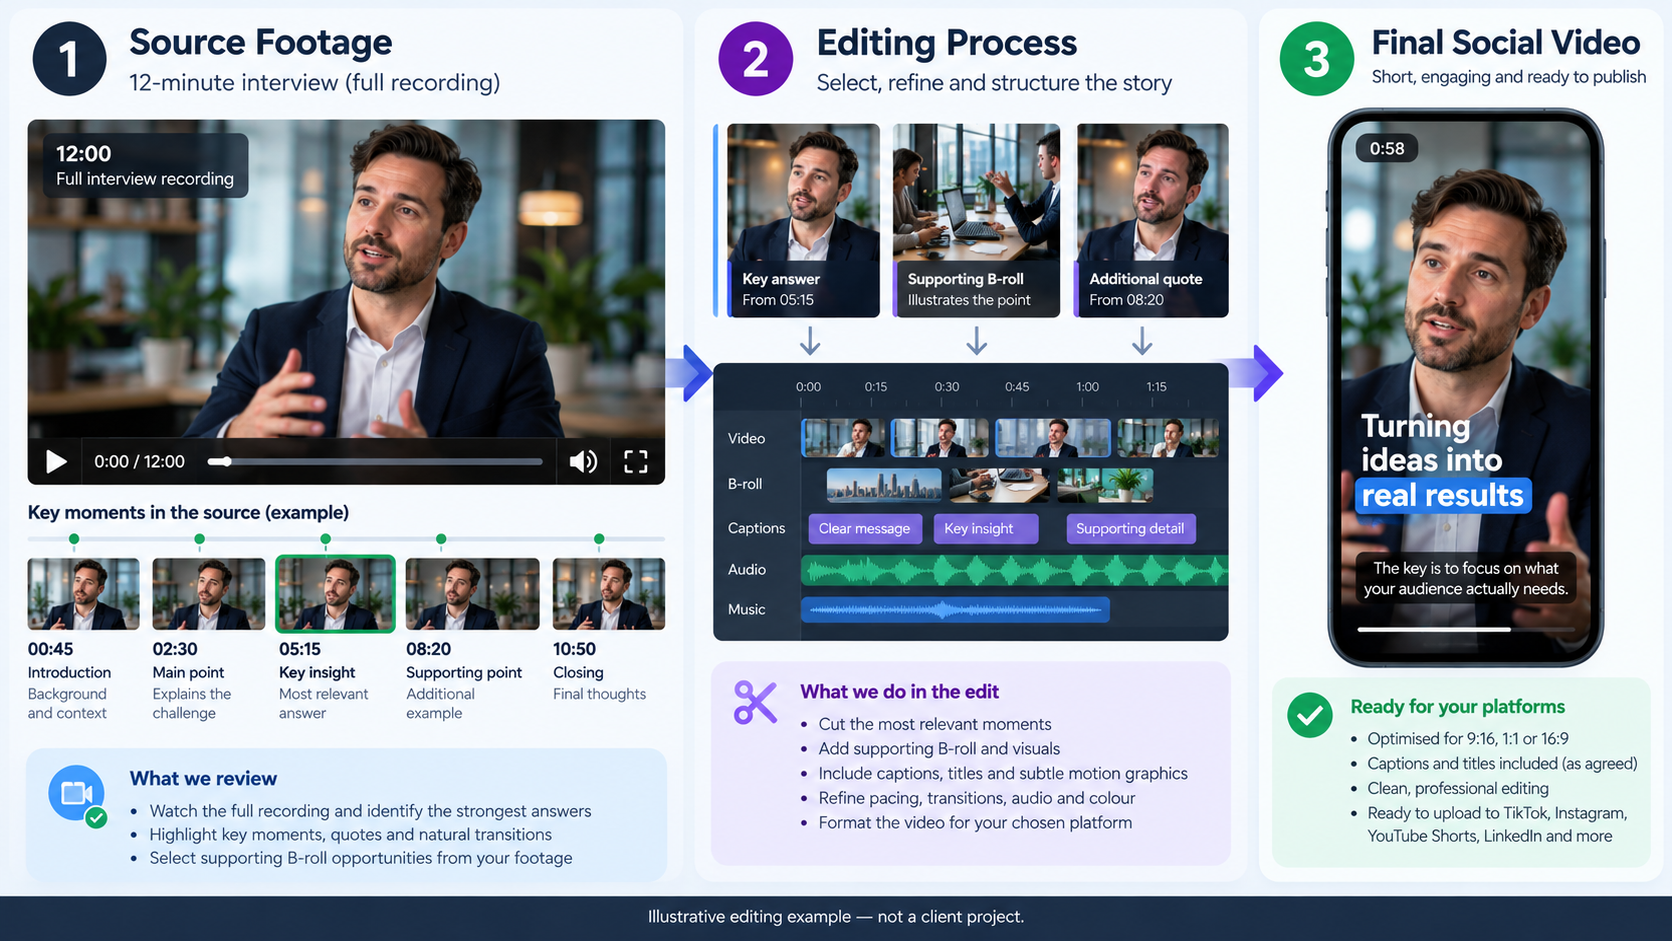Viewport: 1672px width, 941px height.
Task: Select the city skyline B-roll clip
Action: (x=884, y=485)
